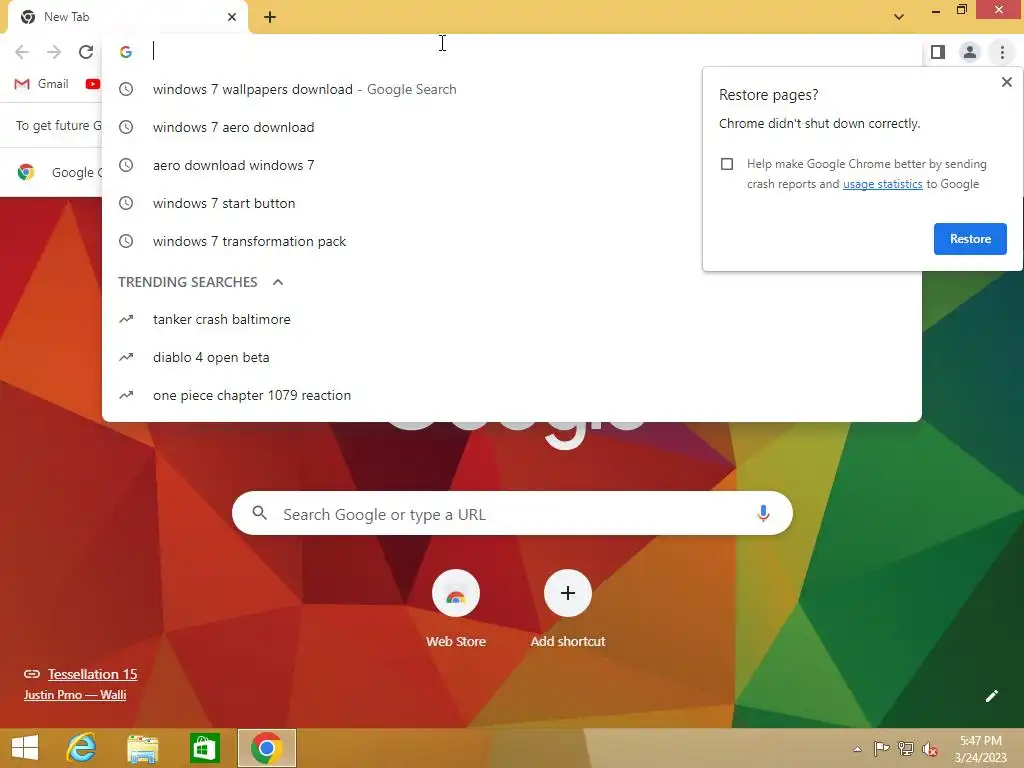Open the tab search dropdown arrow

tap(899, 17)
